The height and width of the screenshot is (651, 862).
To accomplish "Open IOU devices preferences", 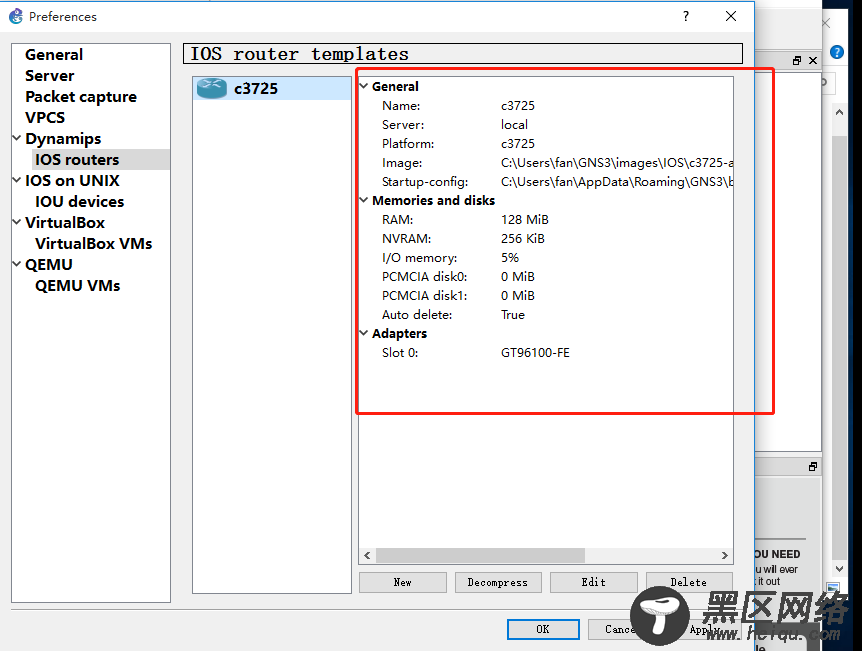I will (80, 202).
